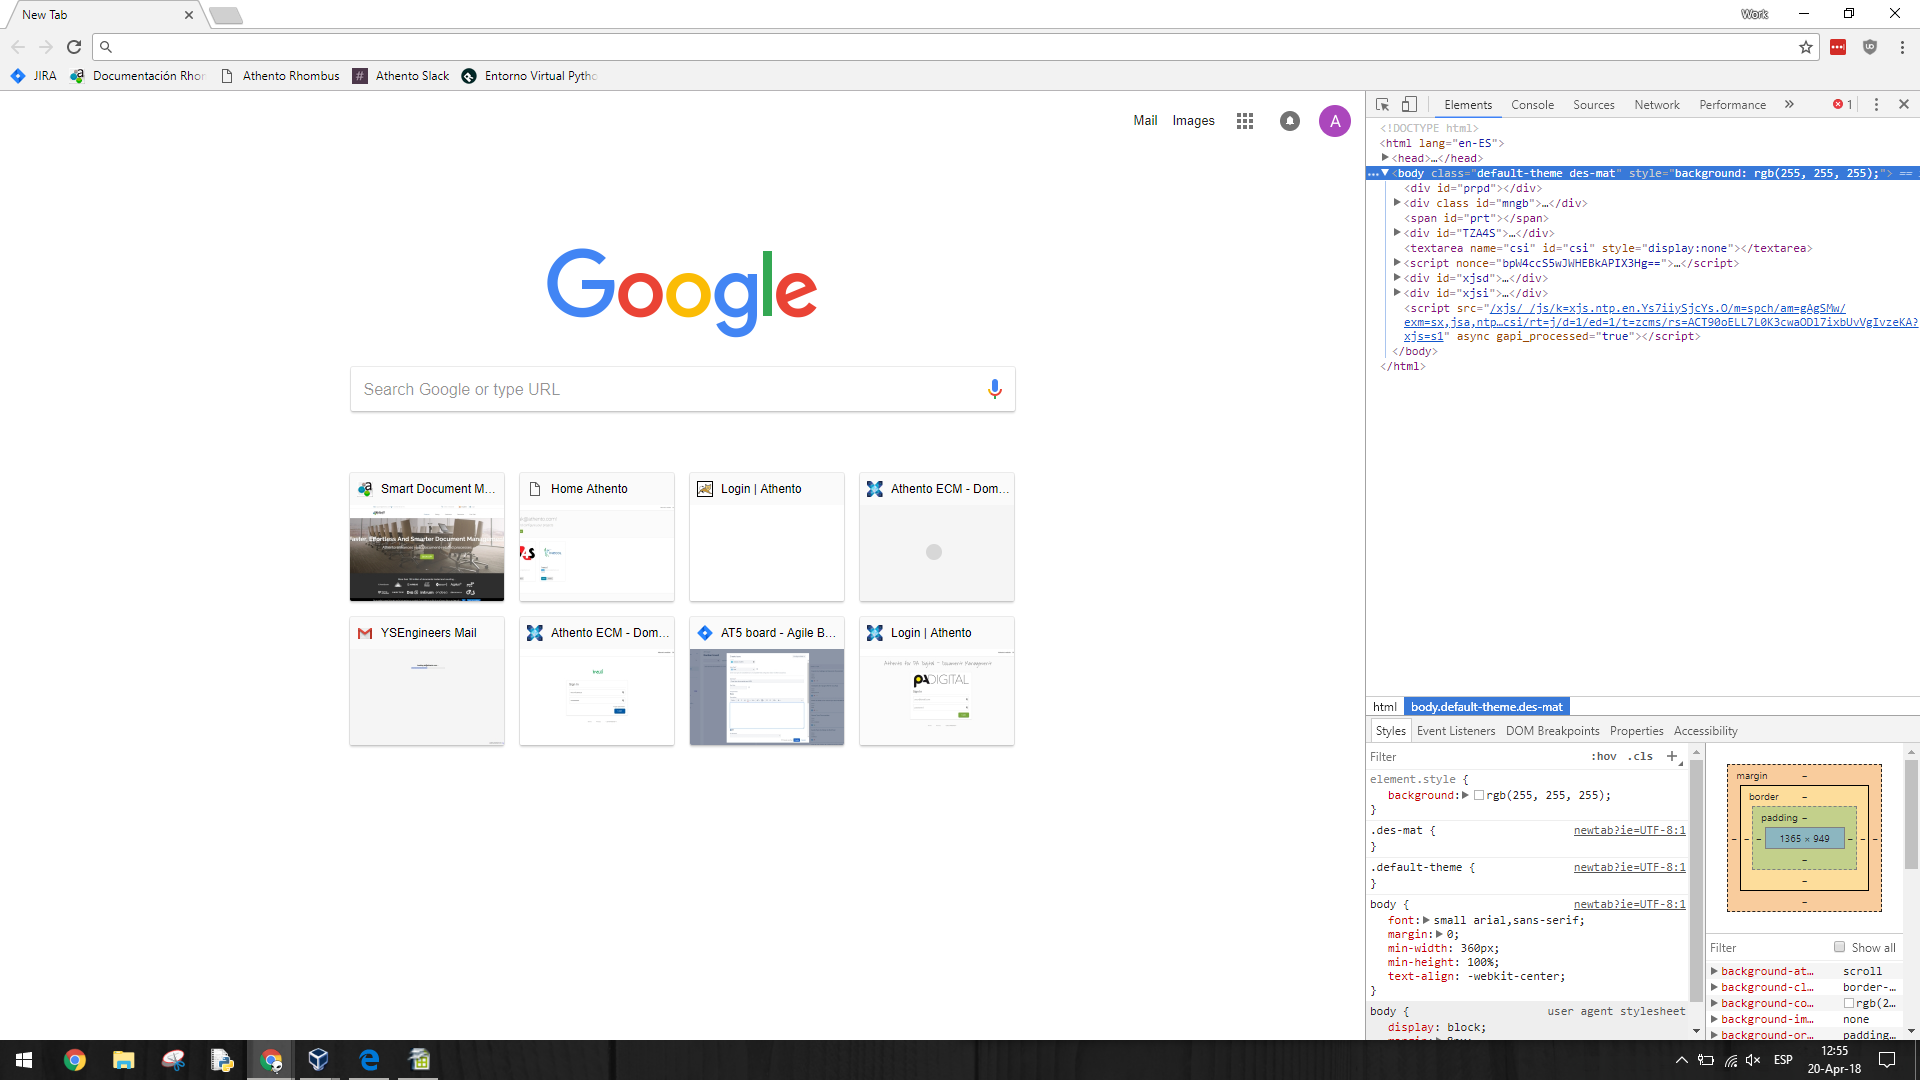1920x1080 pixels.
Task: Enable the Show all checkbox in Computed panel
Action: 1840,947
